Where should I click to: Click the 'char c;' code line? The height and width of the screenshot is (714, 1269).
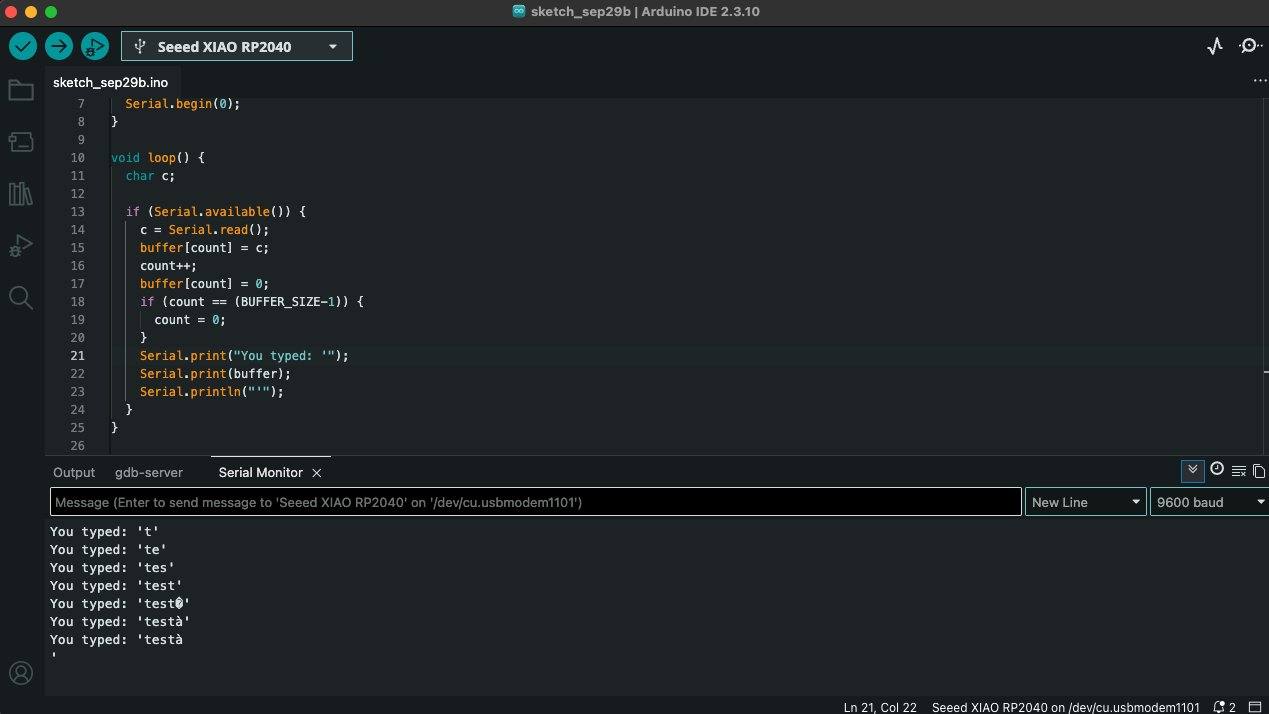[x=150, y=176]
